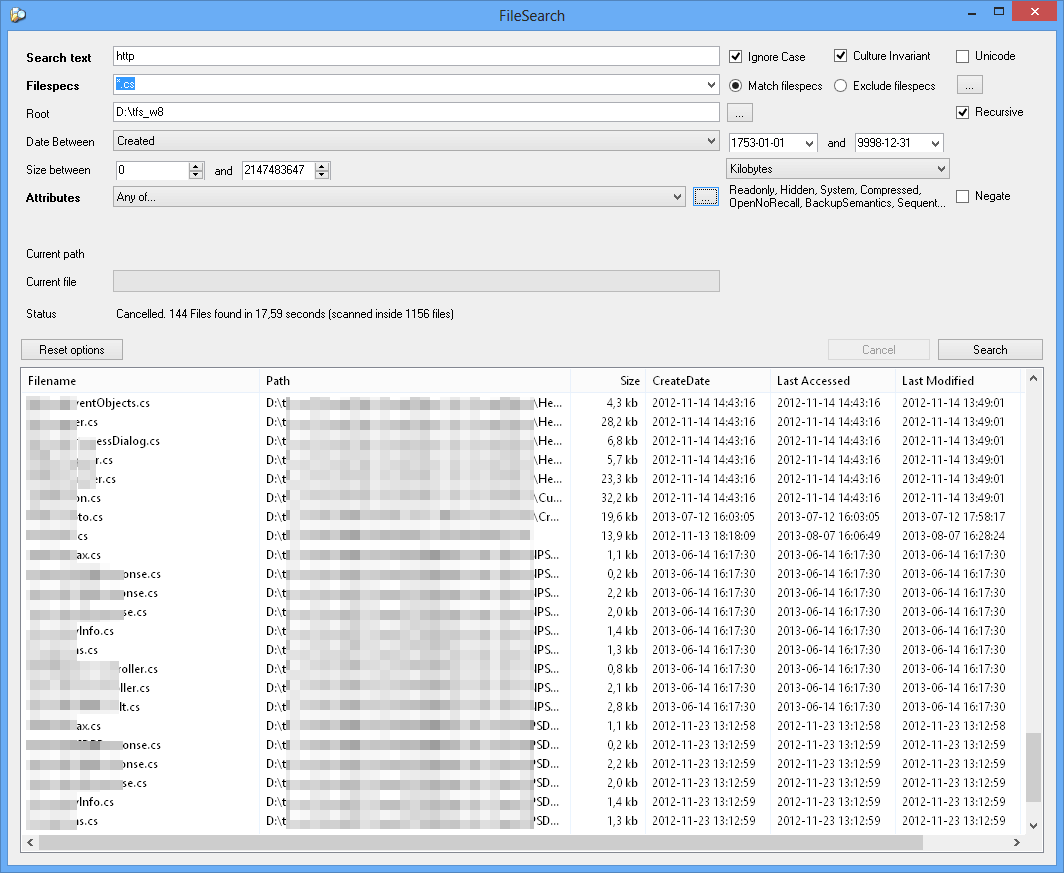
Task: Click the browse button next to Root field
Action: pos(740,113)
